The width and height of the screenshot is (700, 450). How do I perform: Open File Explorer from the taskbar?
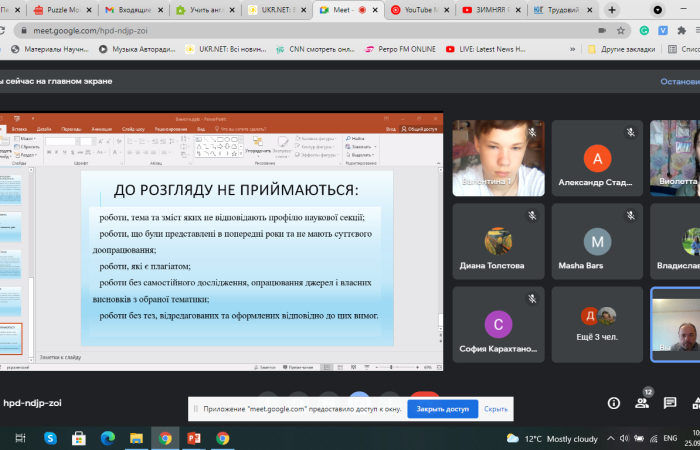coord(136,438)
